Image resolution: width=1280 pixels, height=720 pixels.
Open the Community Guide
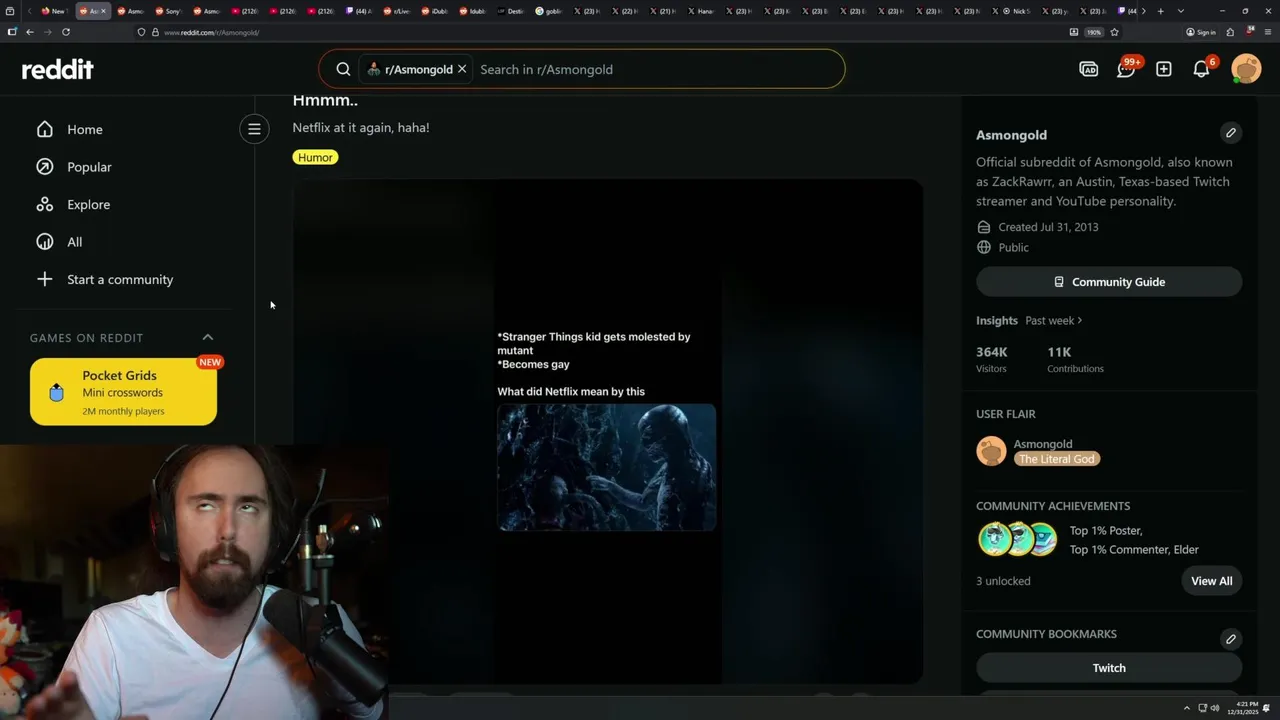tap(1109, 282)
